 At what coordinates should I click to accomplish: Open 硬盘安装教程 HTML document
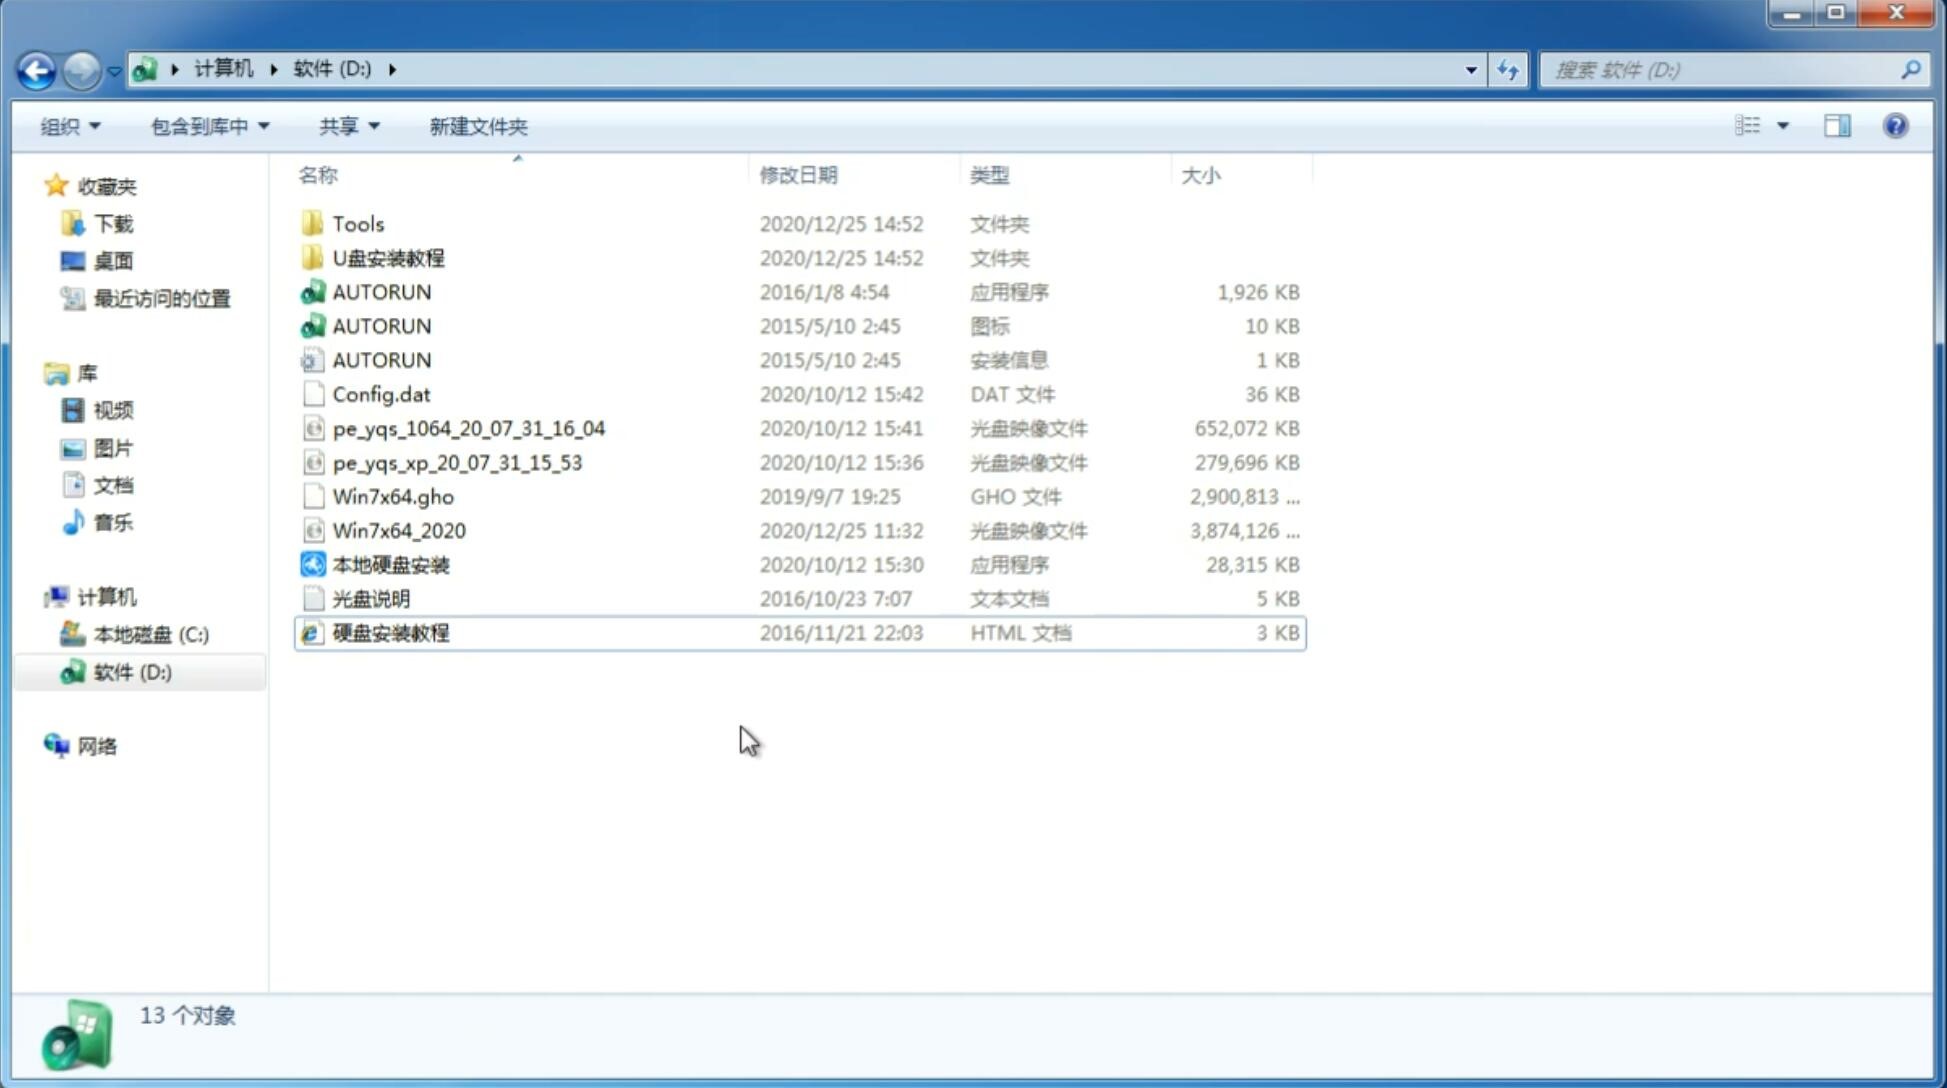(390, 632)
